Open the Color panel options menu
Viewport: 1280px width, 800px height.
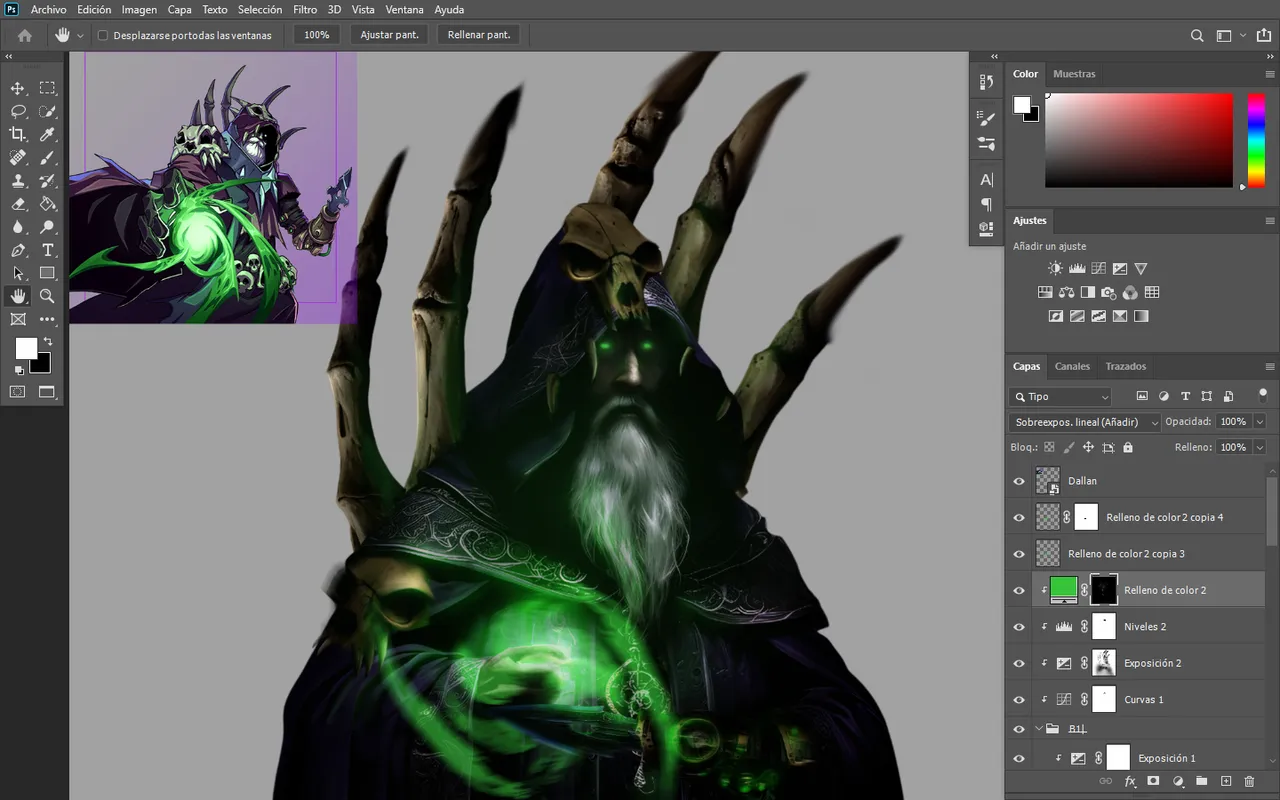1270,74
